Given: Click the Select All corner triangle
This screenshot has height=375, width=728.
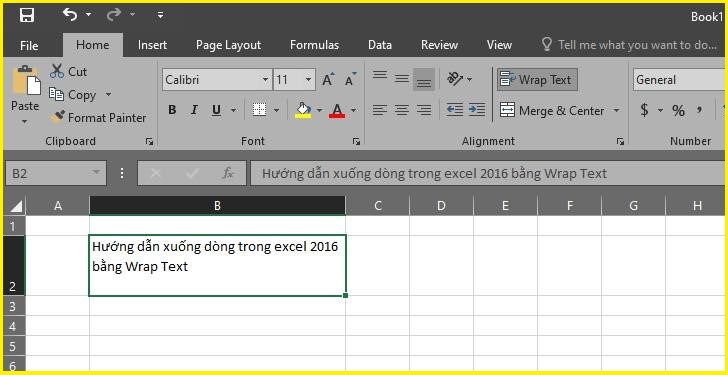Looking at the screenshot, I should tap(15, 206).
